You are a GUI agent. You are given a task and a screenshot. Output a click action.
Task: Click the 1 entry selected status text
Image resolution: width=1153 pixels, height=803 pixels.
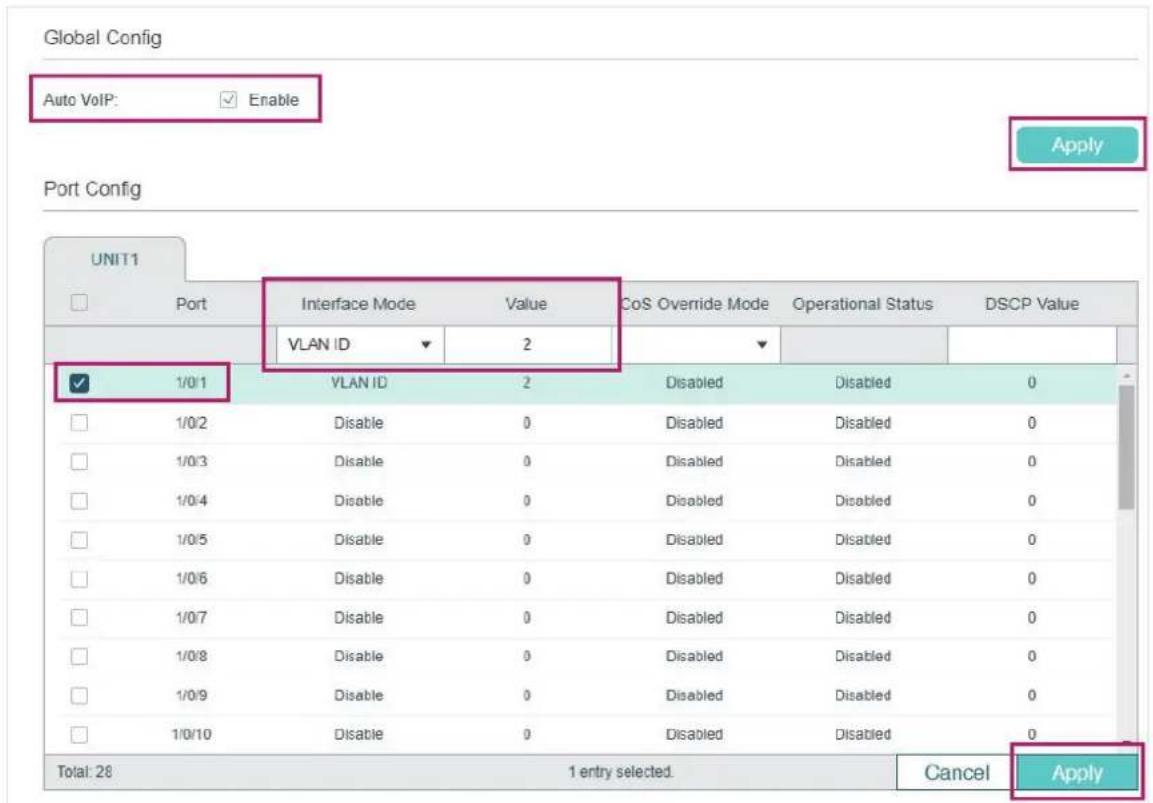[621, 772]
